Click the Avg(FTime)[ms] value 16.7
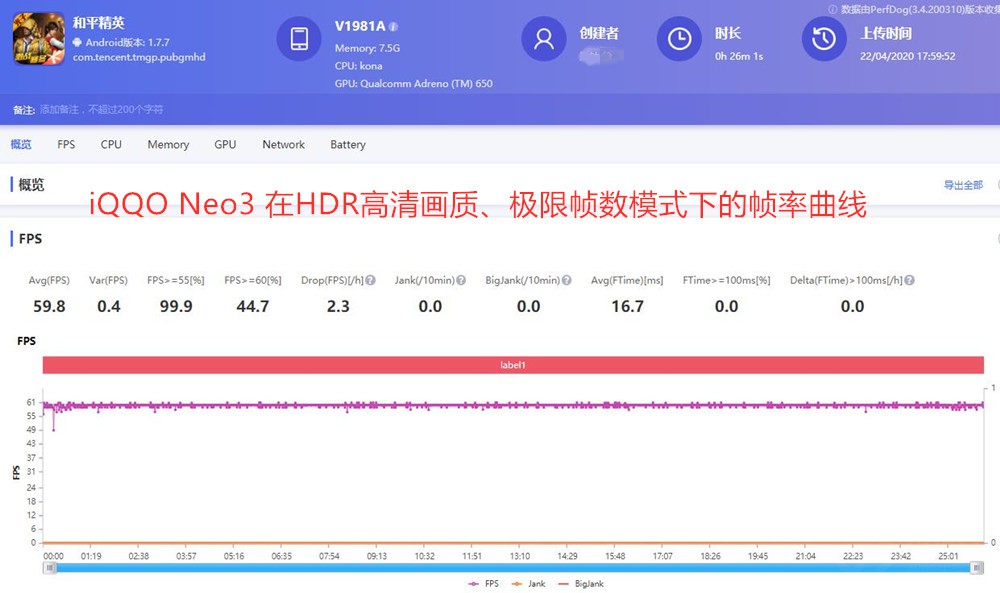 [x=628, y=307]
